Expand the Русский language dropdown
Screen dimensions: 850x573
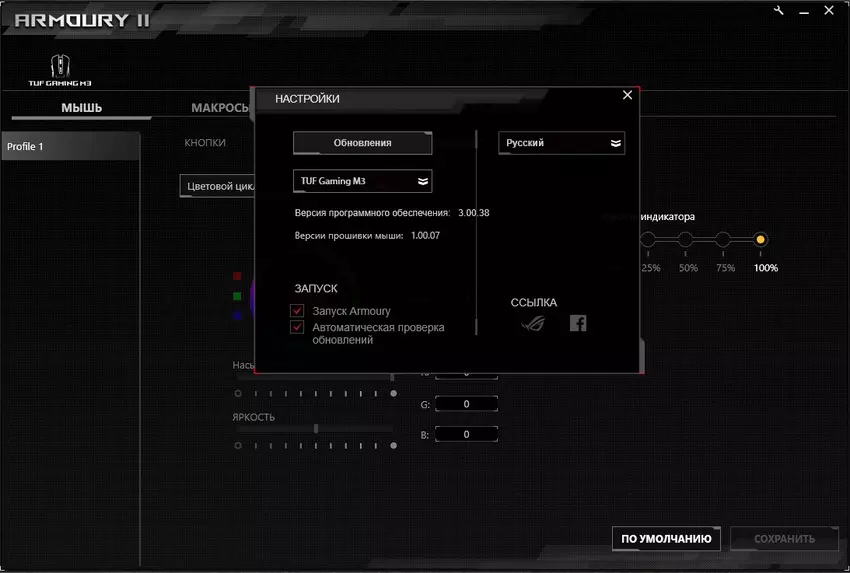[x=561, y=143]
